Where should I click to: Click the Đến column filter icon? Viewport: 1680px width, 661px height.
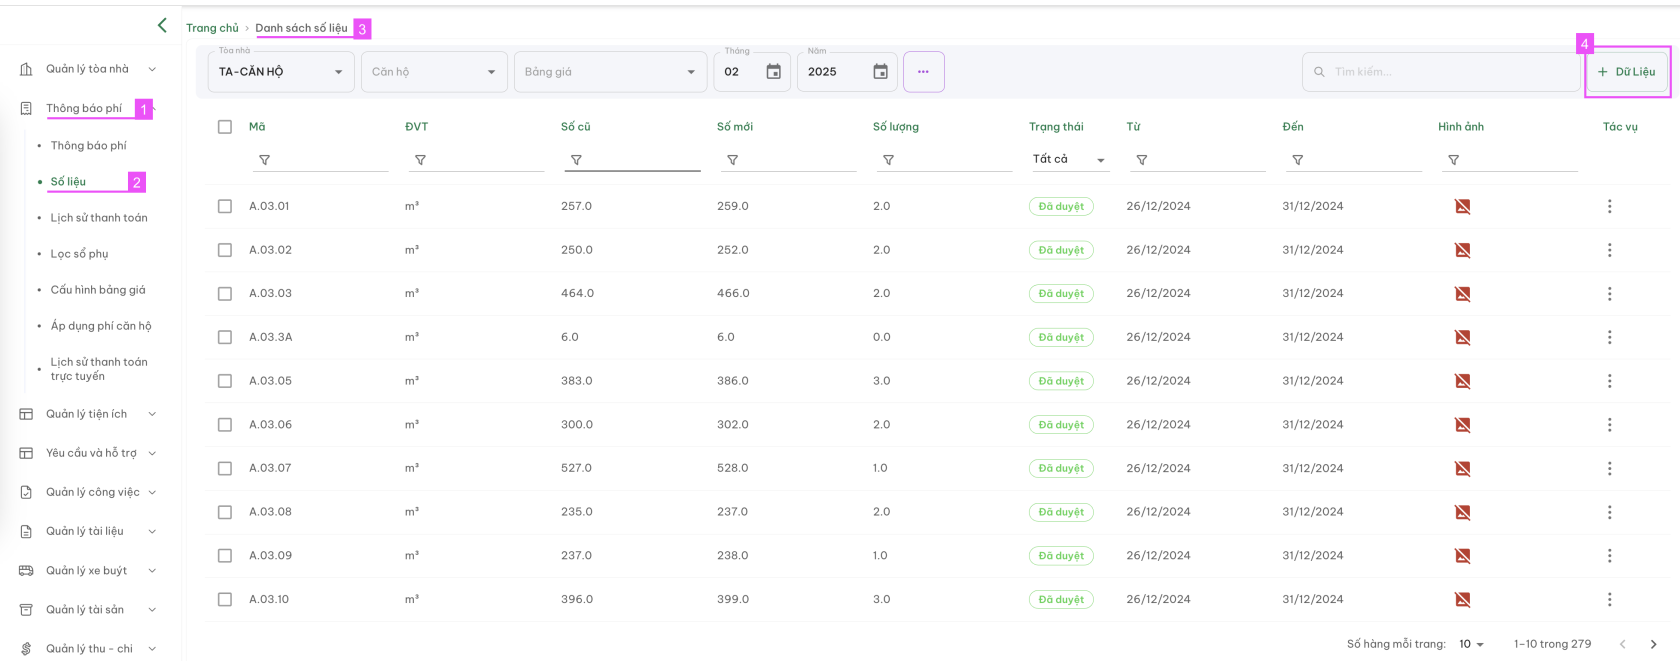coord(1297,160)
